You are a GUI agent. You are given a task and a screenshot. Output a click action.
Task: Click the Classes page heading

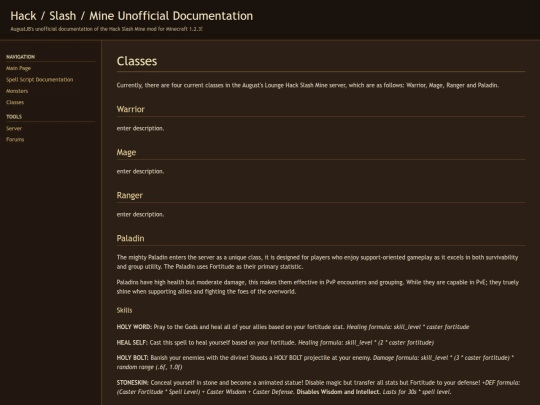pyautogui.click(x=137, y=61)
